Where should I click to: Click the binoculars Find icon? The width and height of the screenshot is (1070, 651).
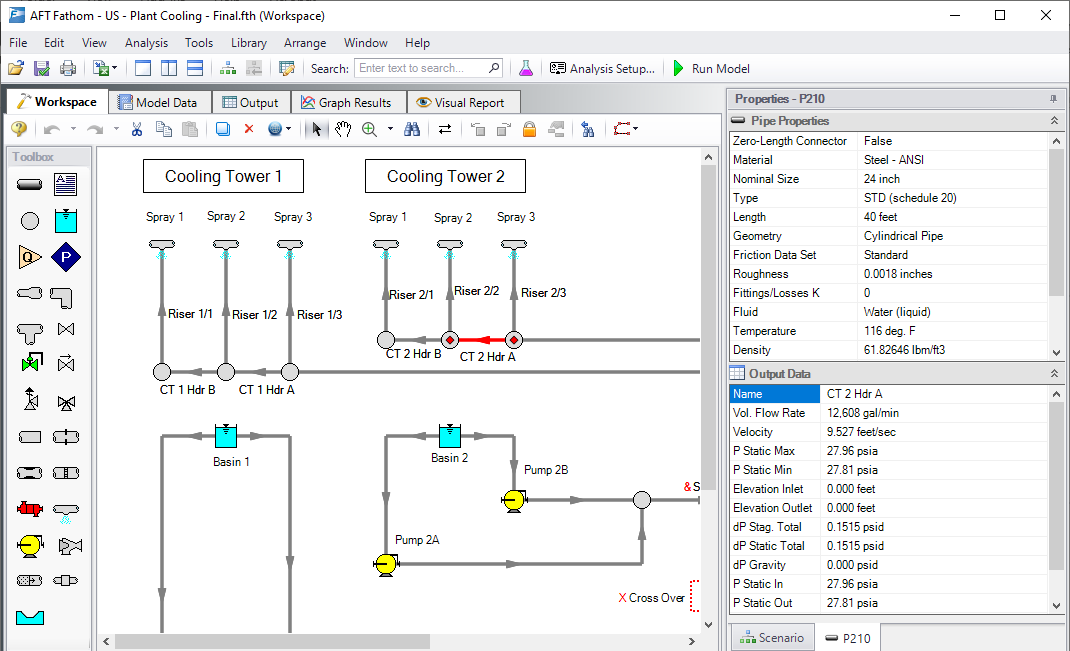(x=411, y=129)
